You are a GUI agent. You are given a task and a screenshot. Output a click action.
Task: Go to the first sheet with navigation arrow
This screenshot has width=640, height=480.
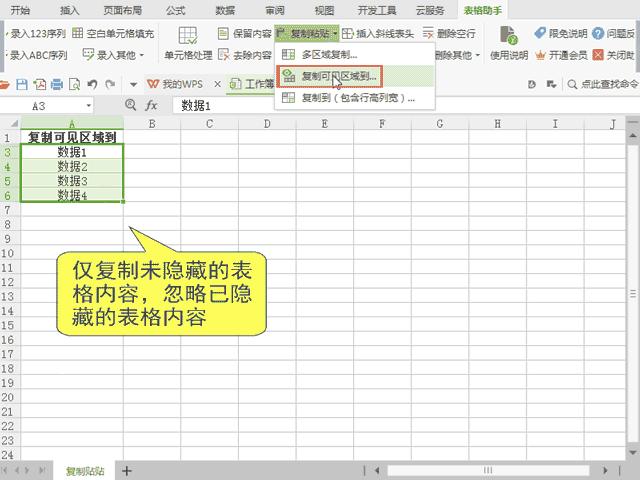[5, 471]
